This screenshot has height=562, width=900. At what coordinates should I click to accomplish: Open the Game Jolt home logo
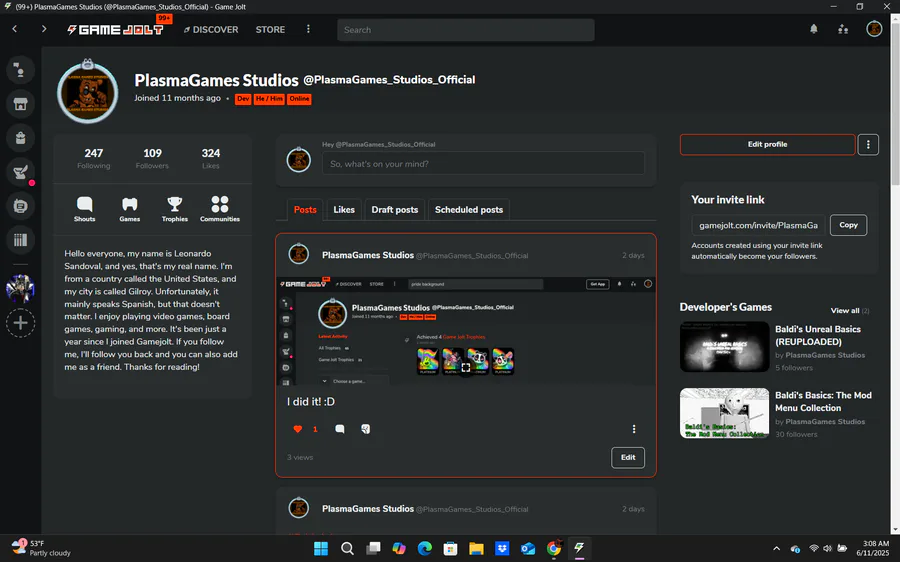pos(115,29)
